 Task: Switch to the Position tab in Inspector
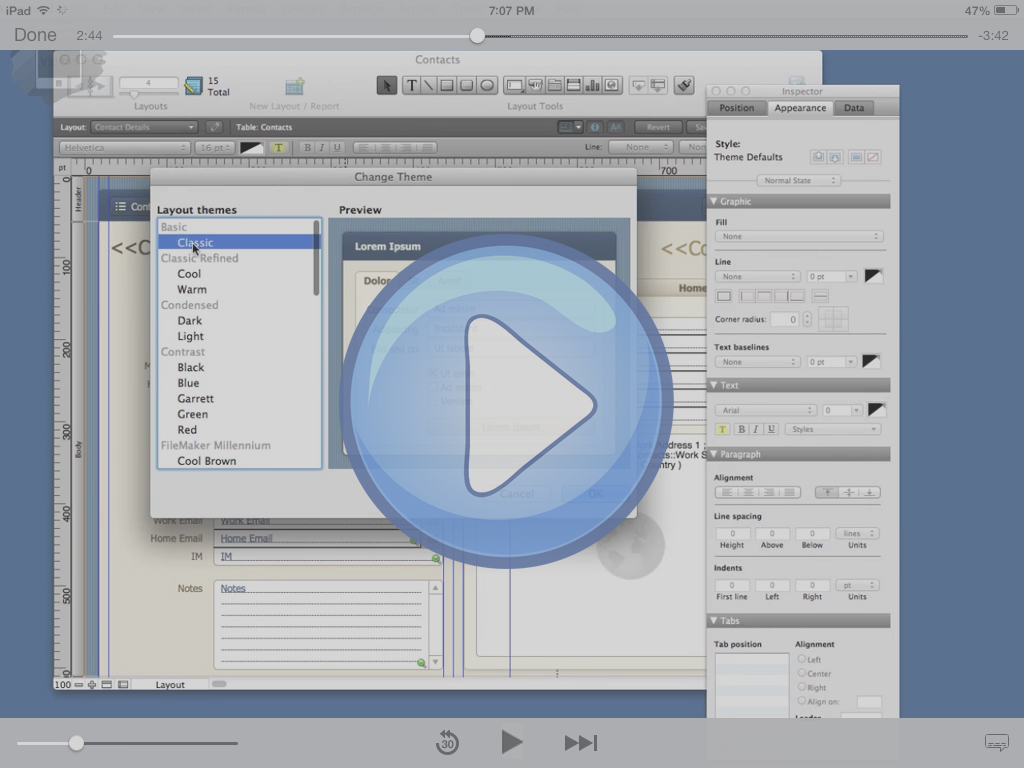coord(737,108)
